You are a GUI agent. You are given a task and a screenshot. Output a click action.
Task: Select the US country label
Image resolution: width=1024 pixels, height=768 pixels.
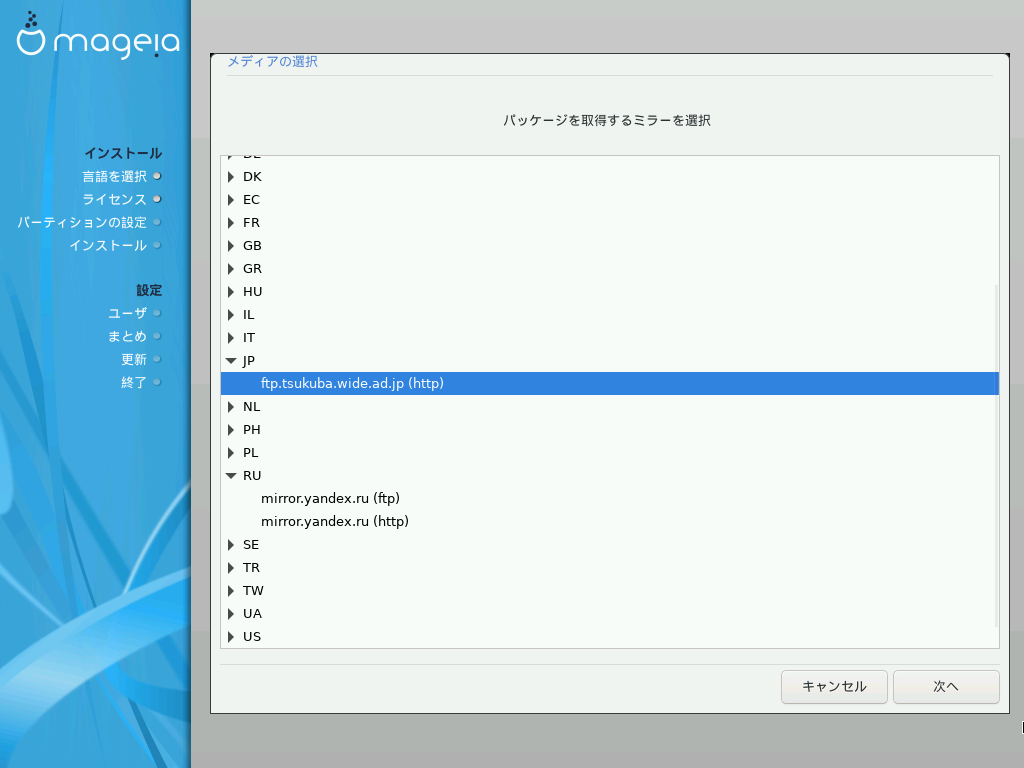[x=251, y=637]
